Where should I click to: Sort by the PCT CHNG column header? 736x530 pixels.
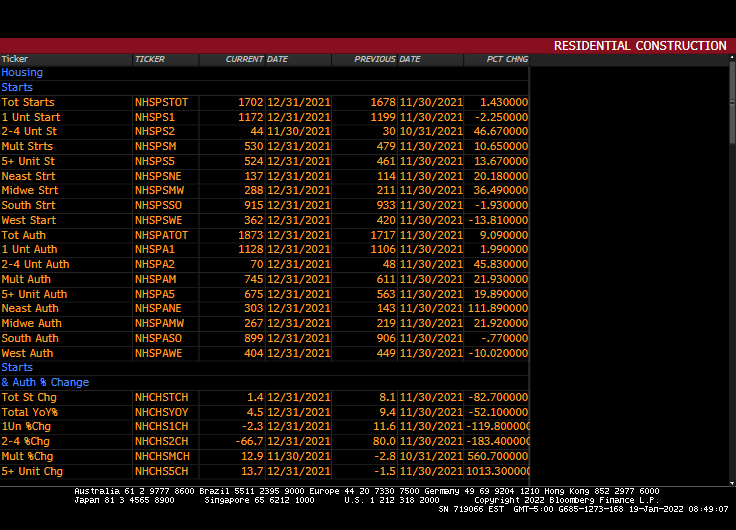[507, 59]
